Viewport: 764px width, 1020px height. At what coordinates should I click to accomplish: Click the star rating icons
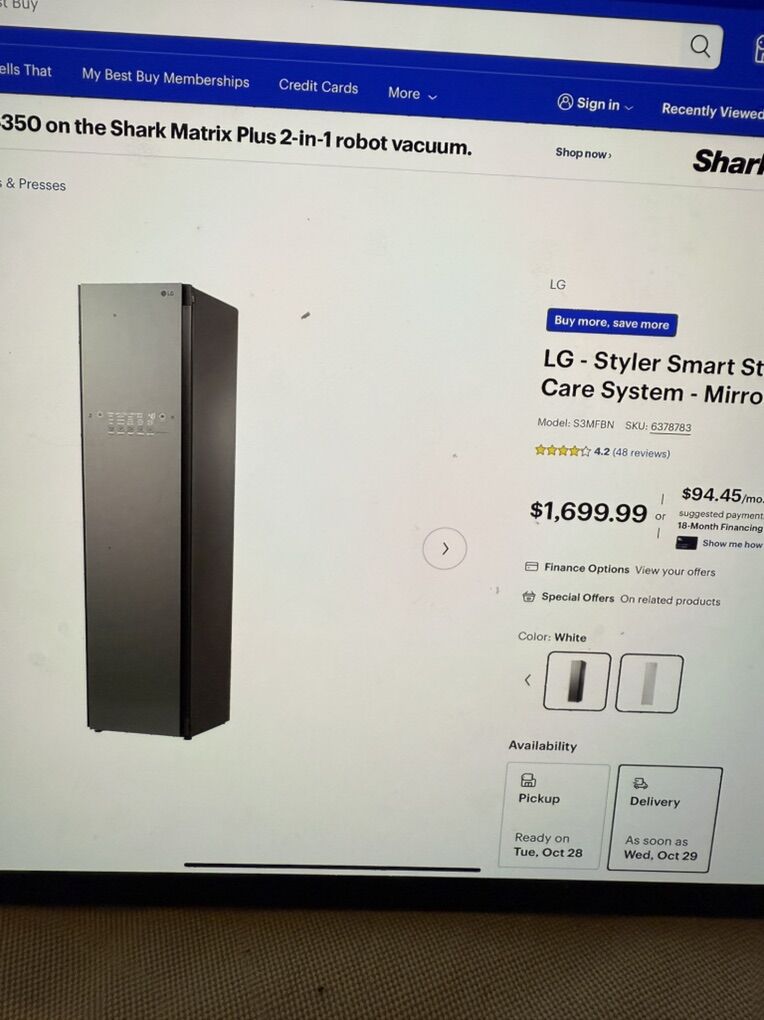[563, 450]
